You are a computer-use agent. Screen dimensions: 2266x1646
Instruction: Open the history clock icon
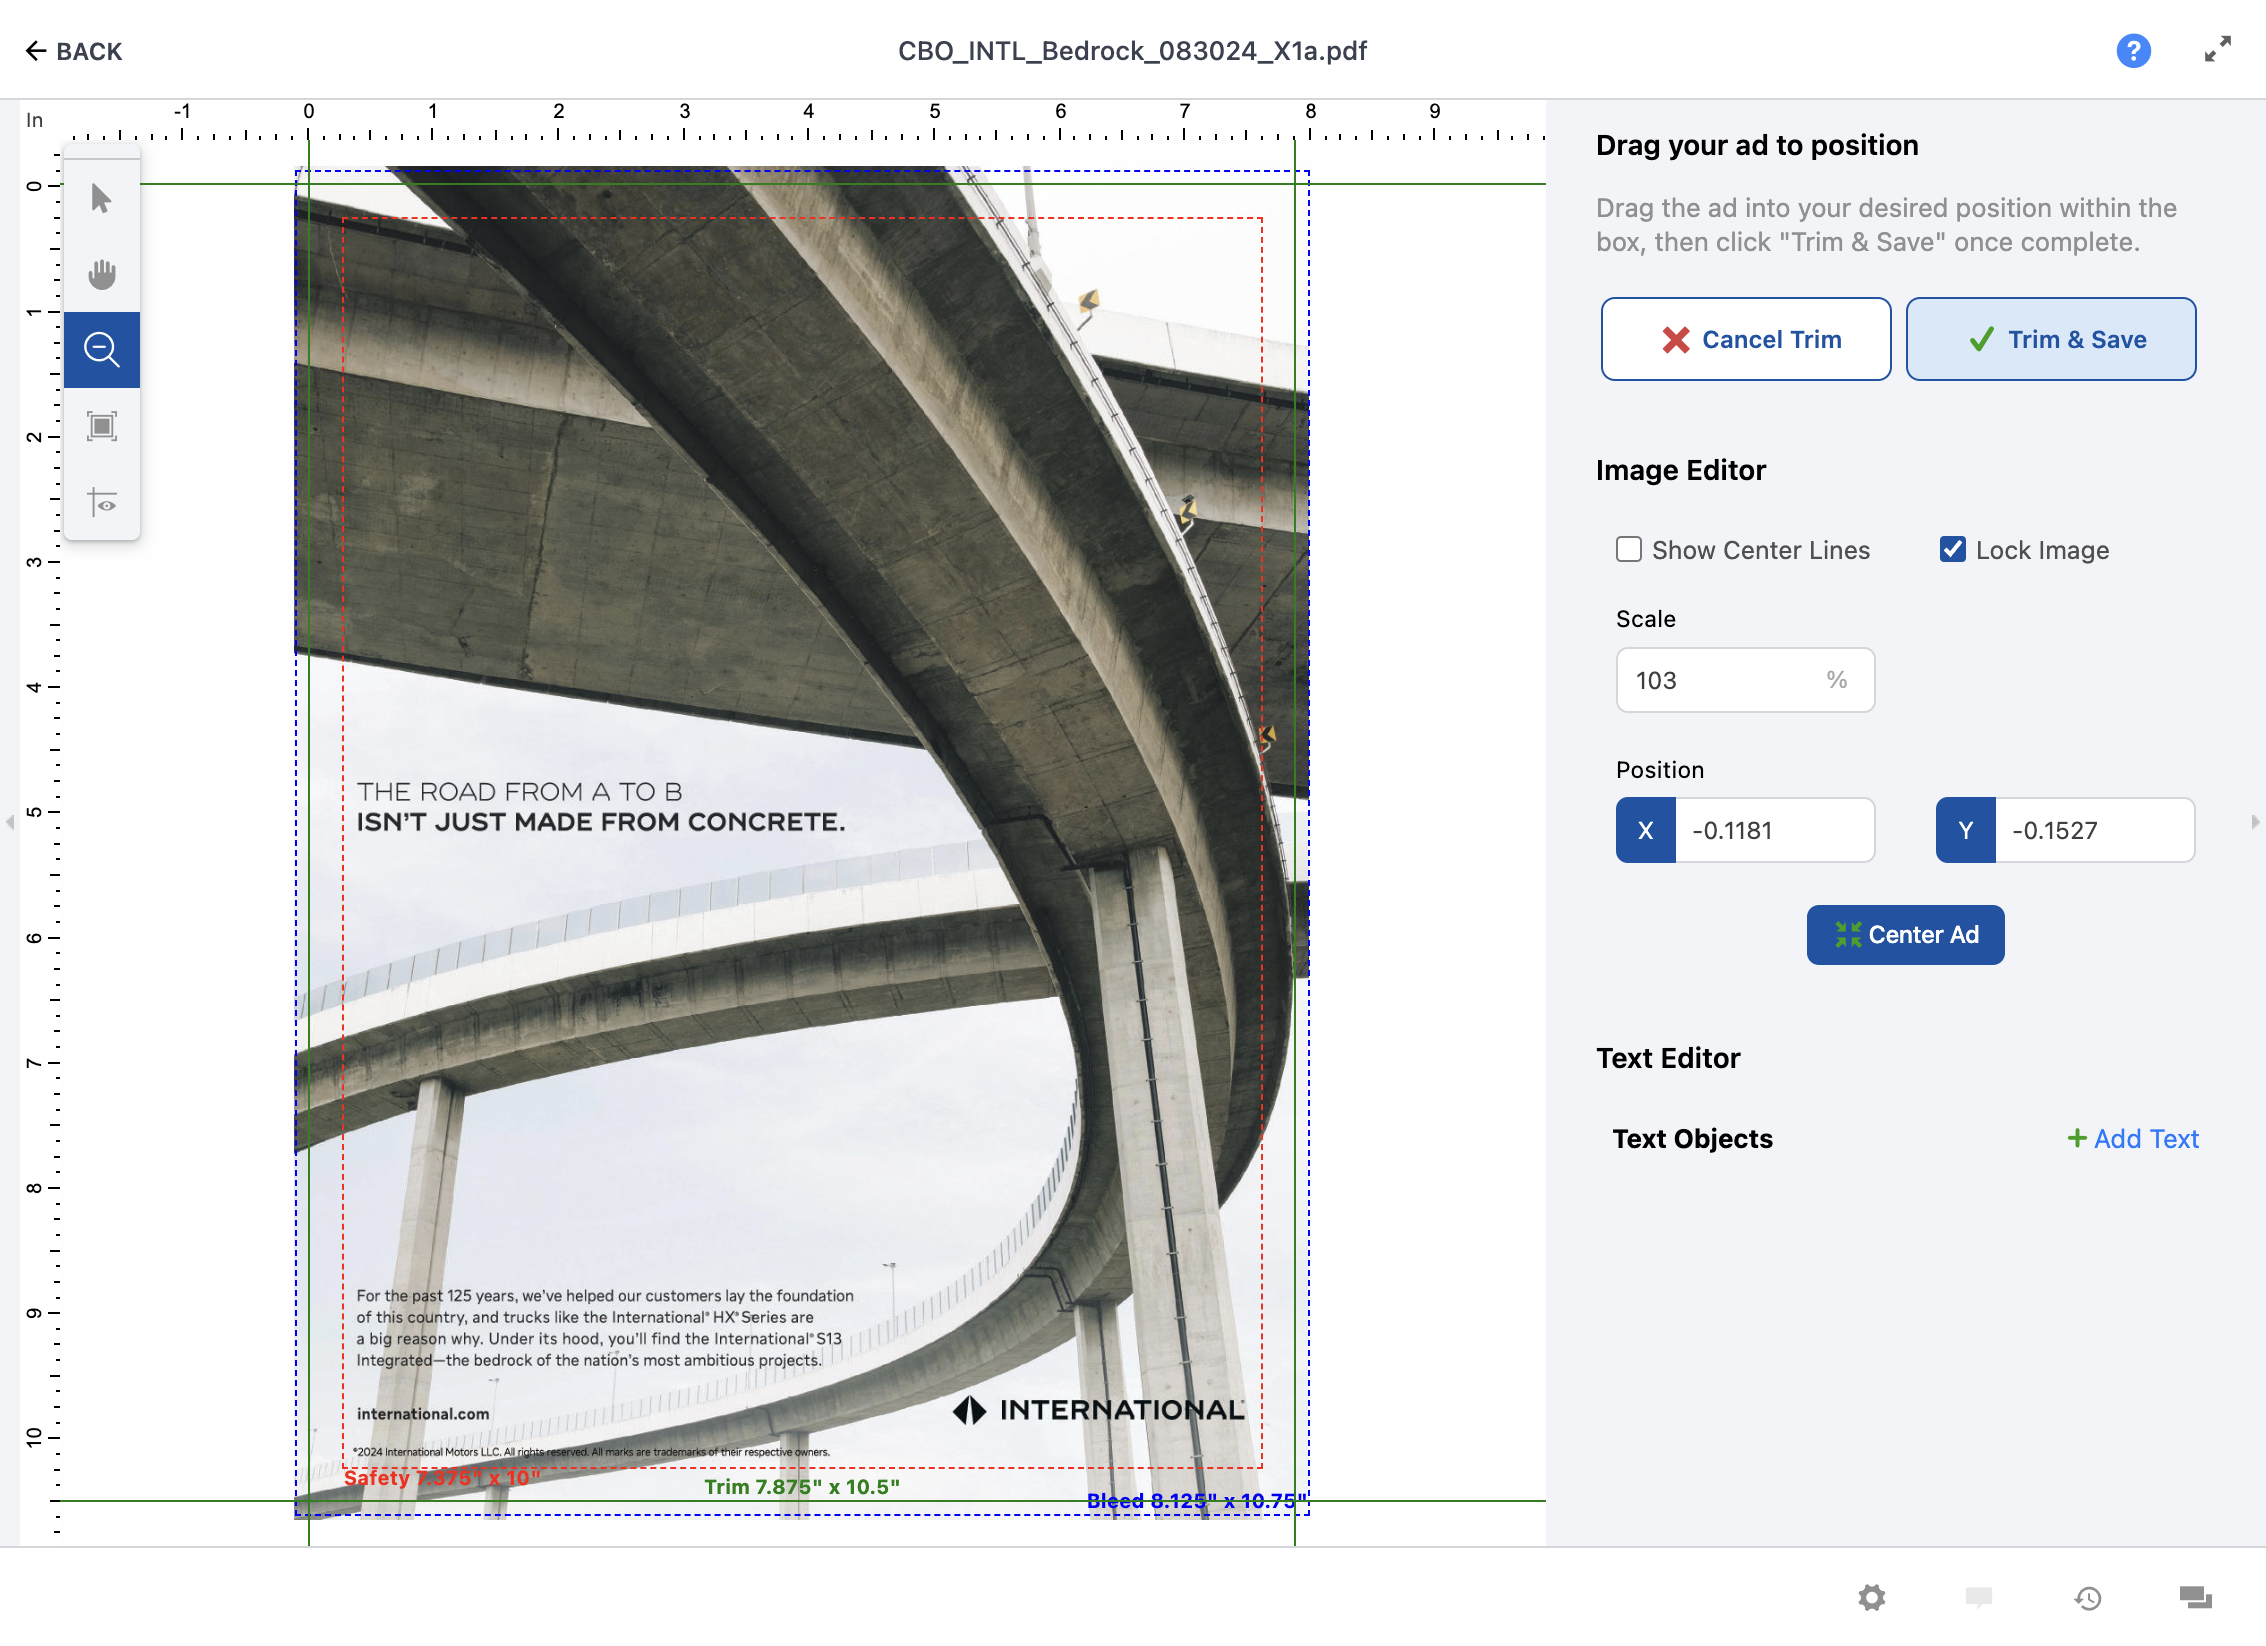pyautogui.click(x=2088, y=1598)
